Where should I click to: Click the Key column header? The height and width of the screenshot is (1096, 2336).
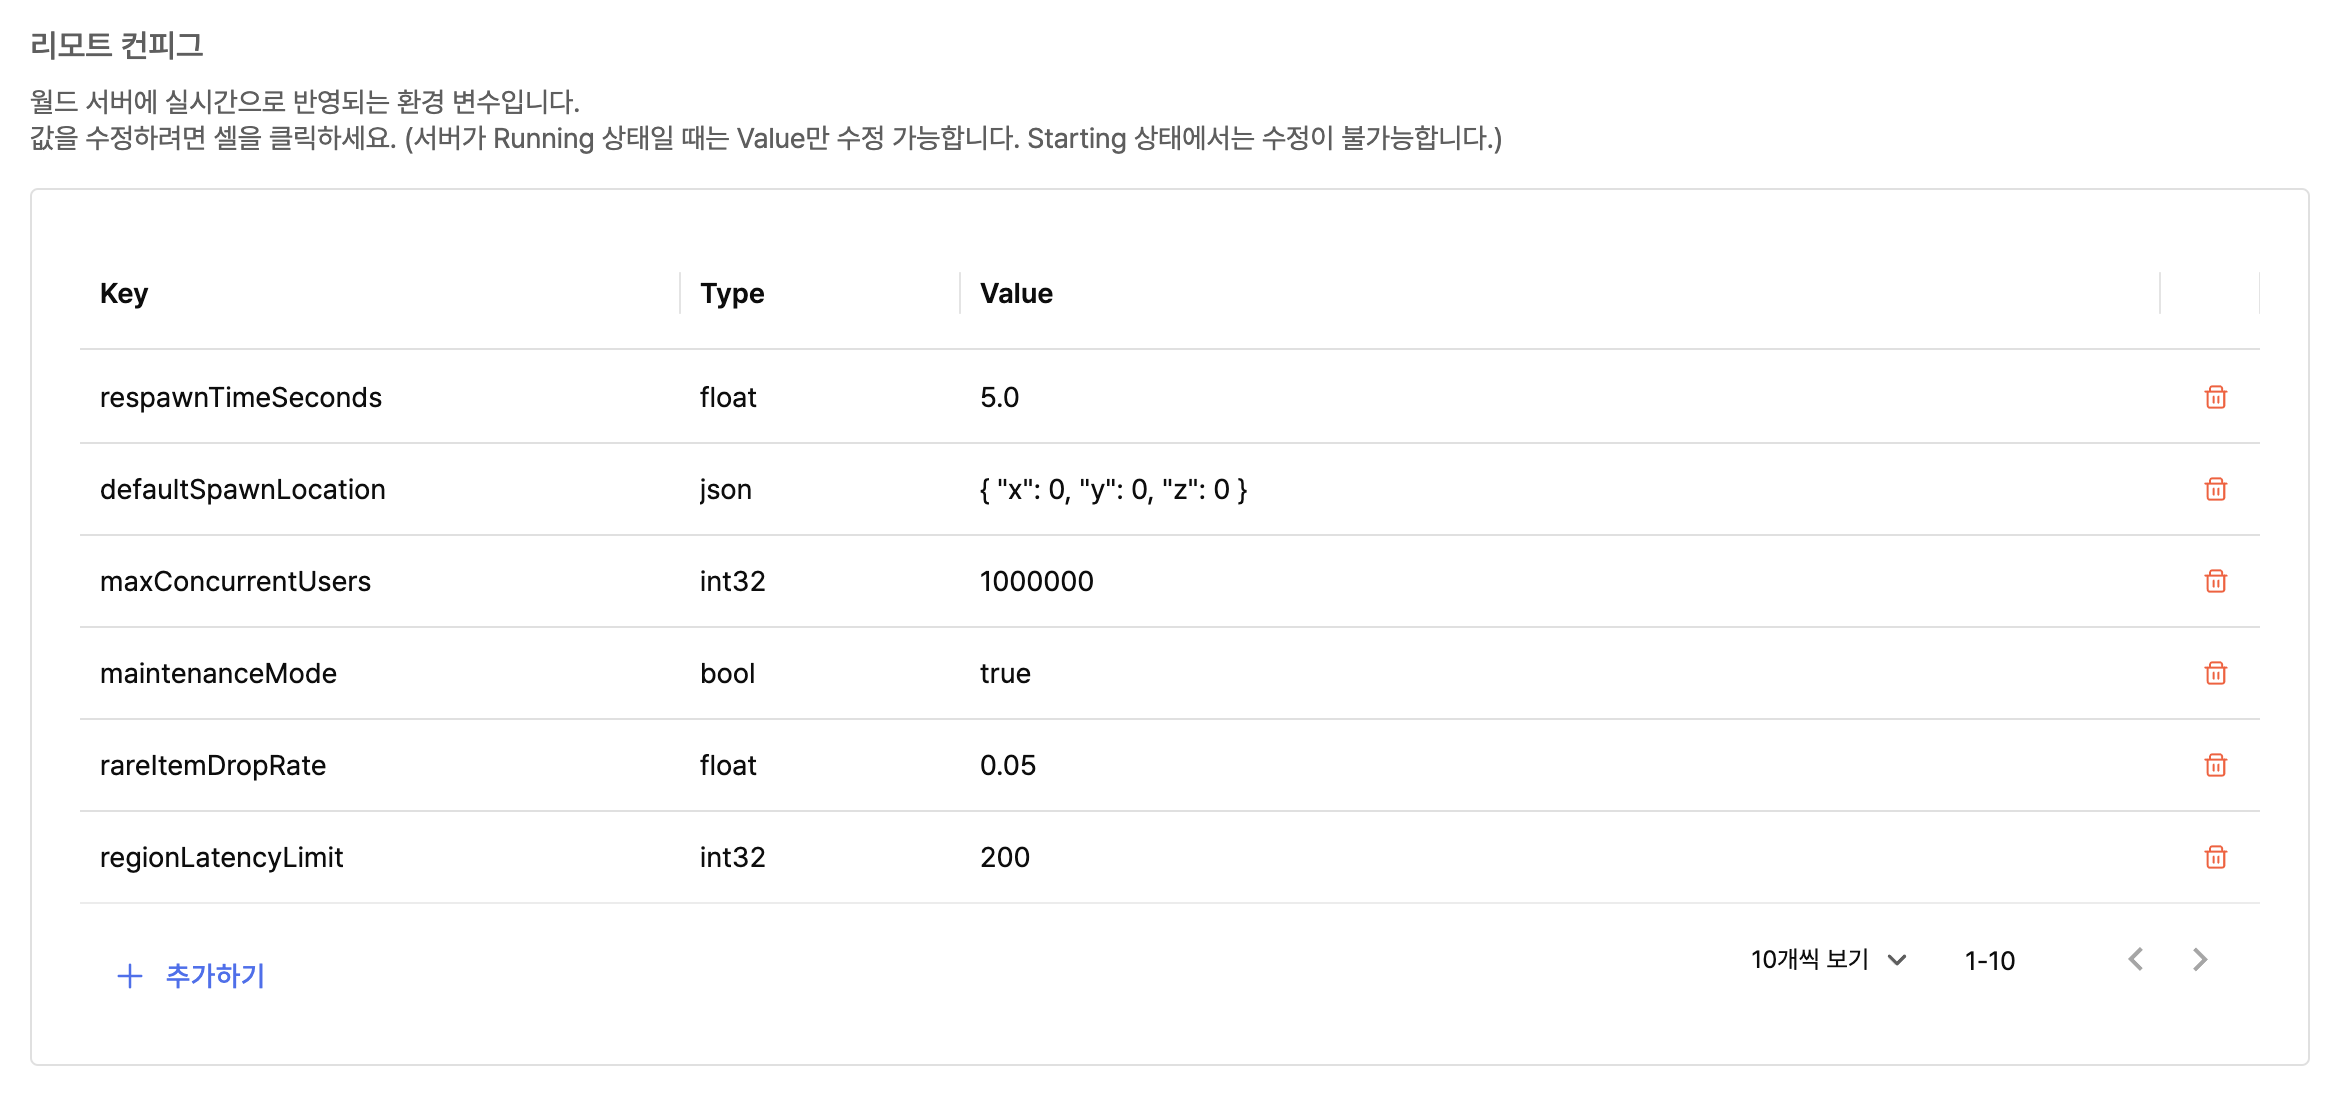[x=380, y=293]
